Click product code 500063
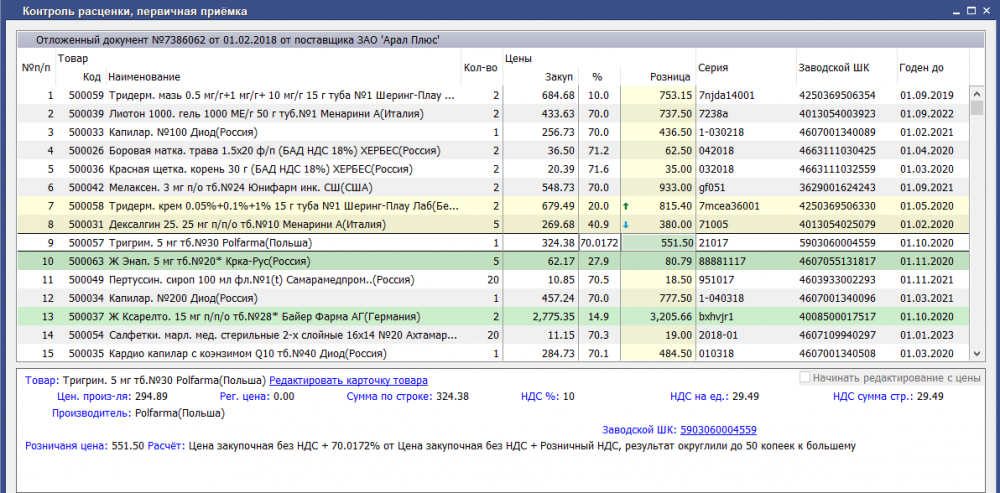1000x493 pixels. click(x=86, y=261)
